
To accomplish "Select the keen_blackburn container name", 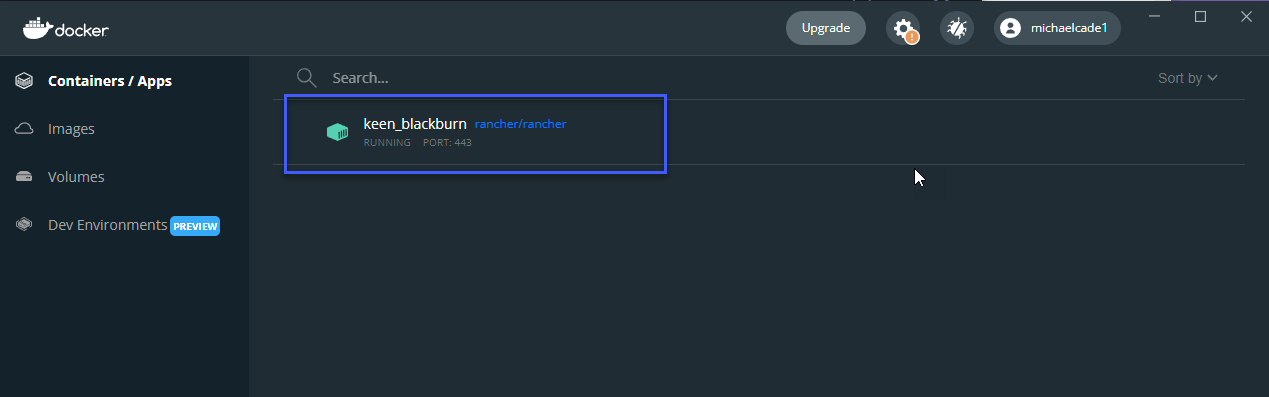I will [415, 124].
